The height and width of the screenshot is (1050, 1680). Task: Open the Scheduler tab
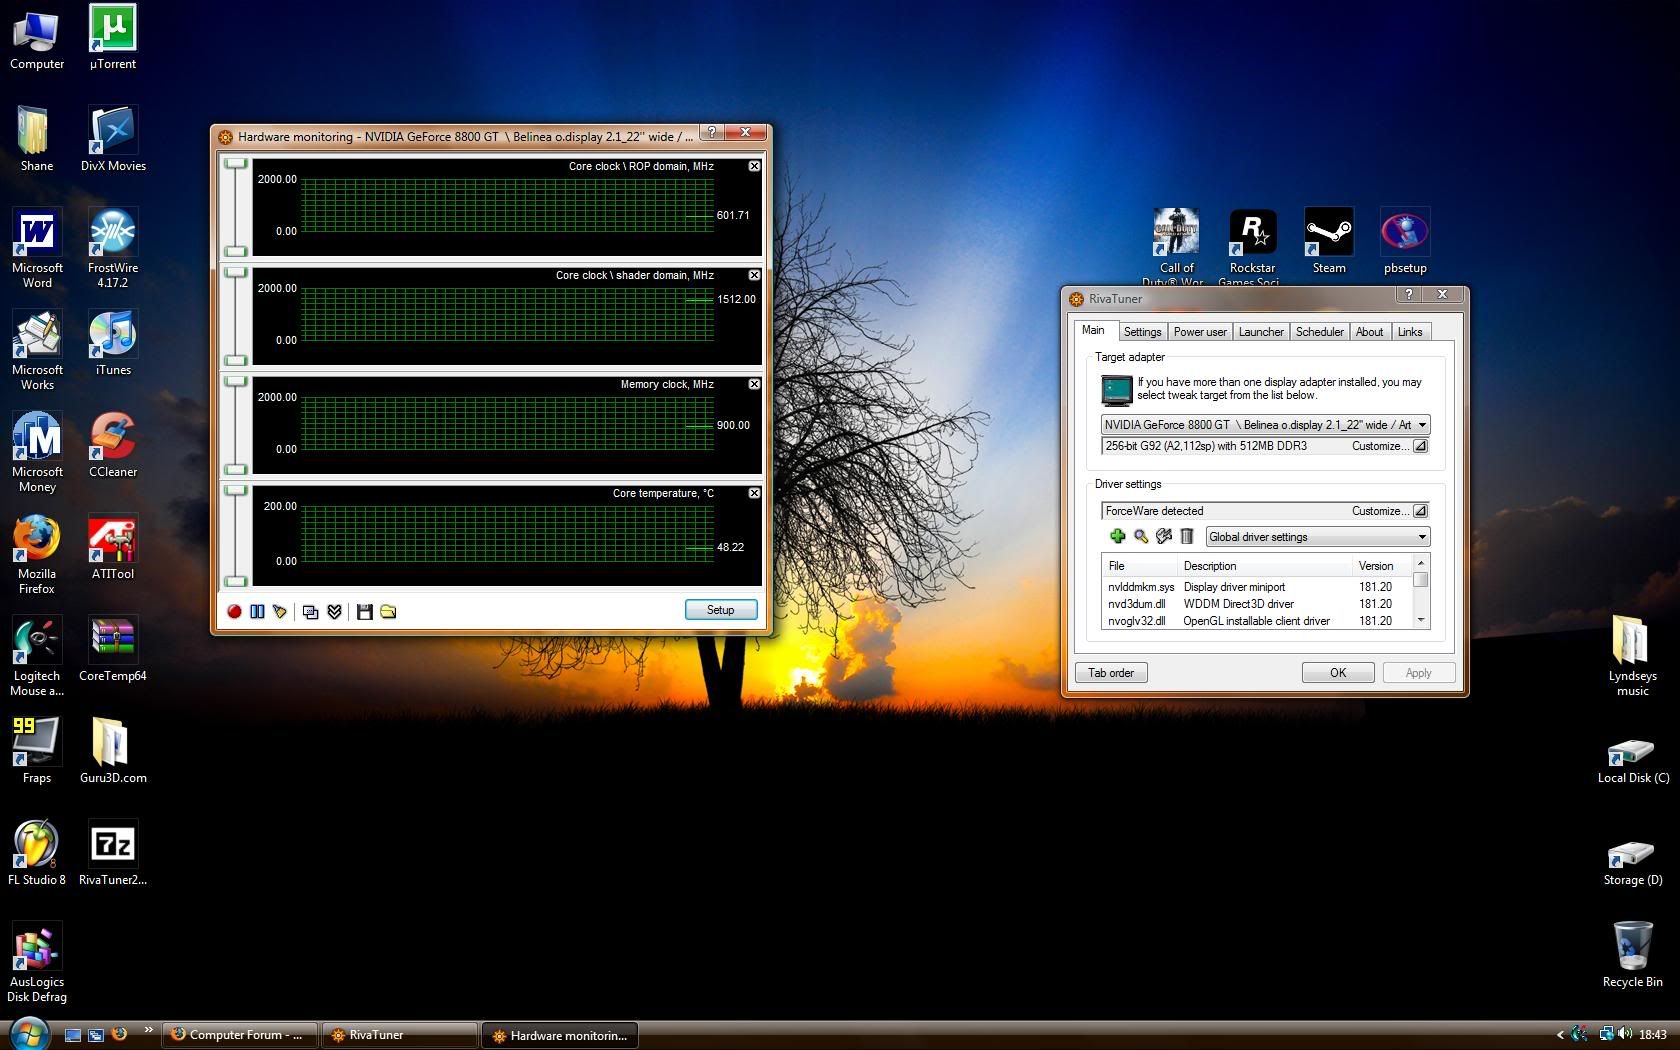(x=1319, y=332)
